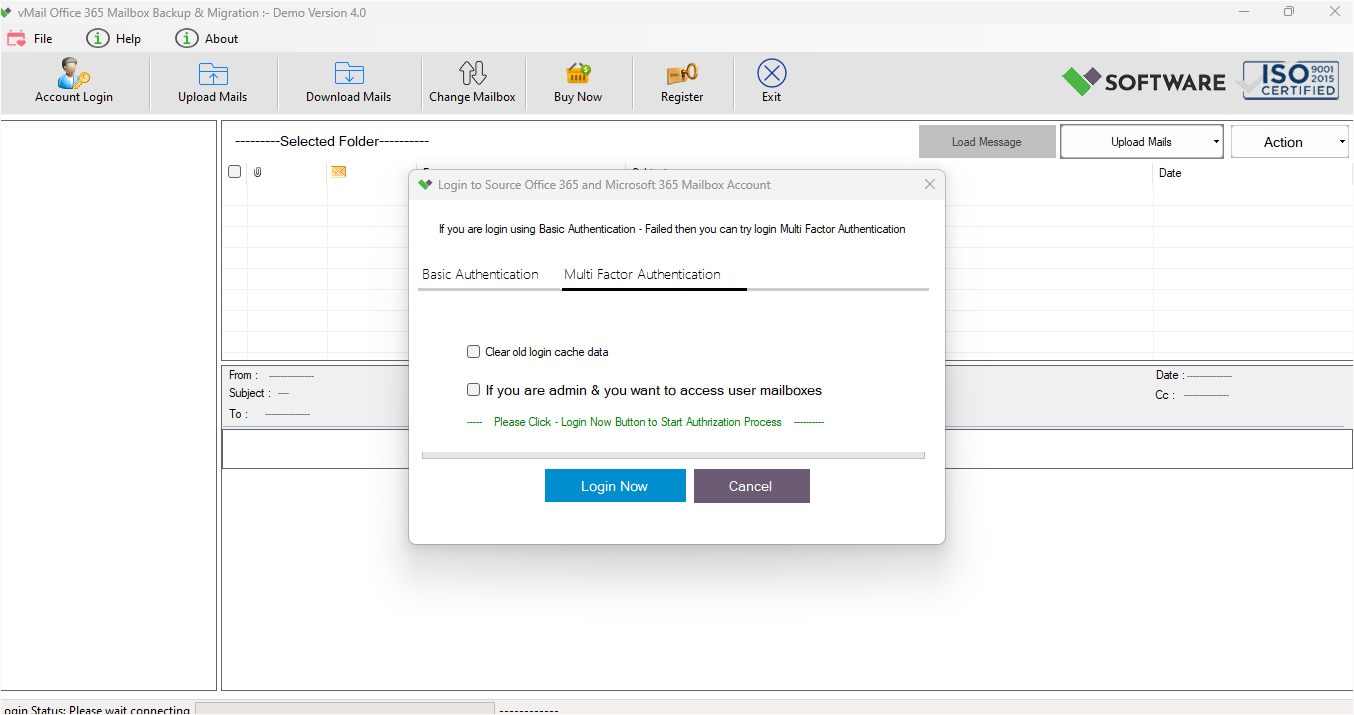Viewport: 1354px width, 715px height.
Task: Close the login dialog with X
Action: [930, 184]
